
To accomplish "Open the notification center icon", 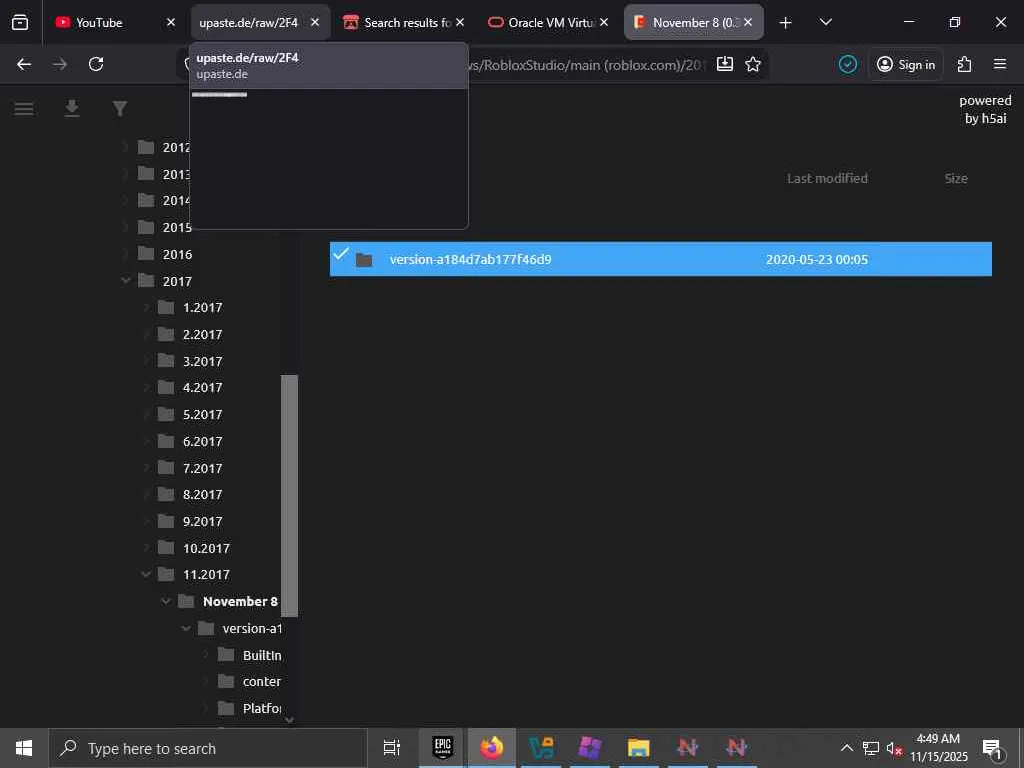I will coord(992,748).
